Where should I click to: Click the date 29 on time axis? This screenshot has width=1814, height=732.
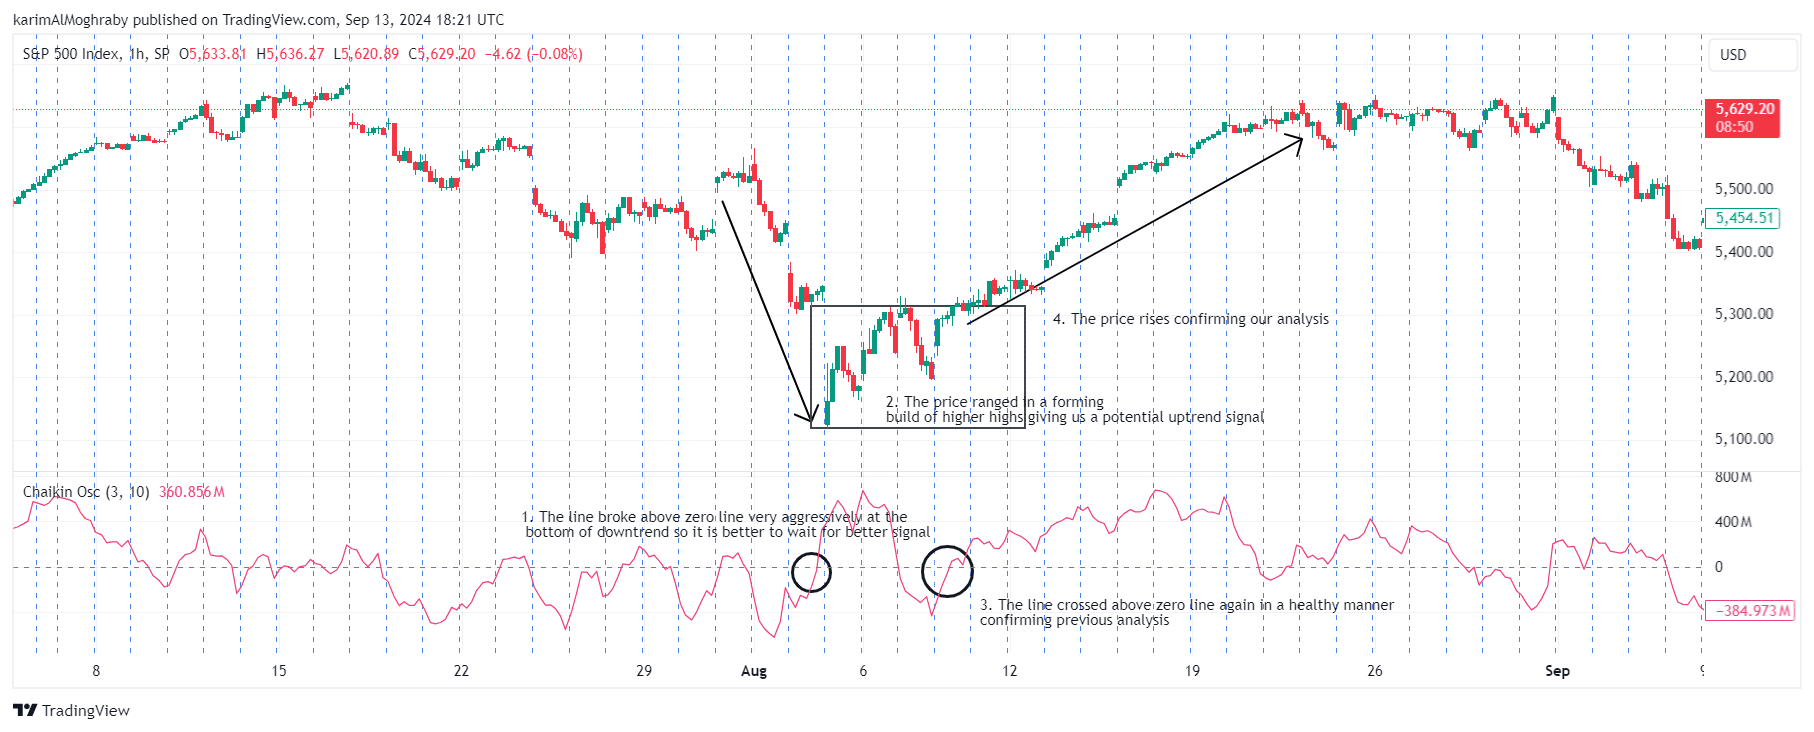click(644, 671)
